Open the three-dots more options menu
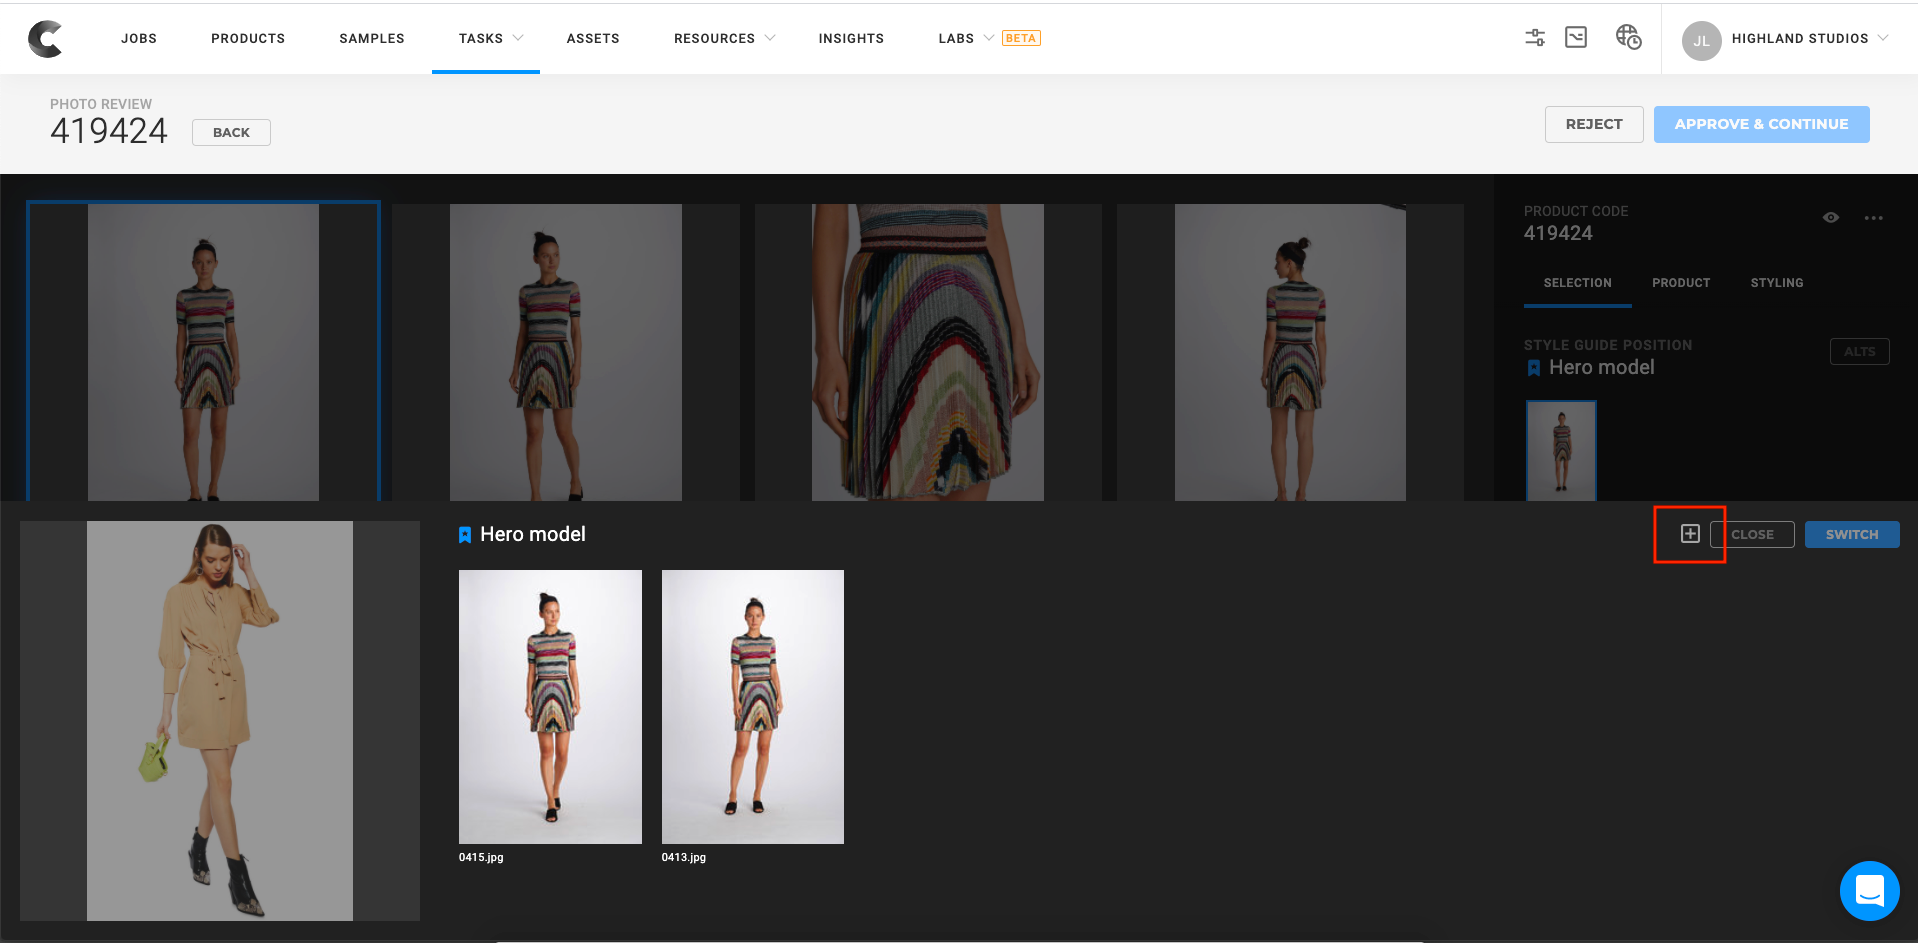 (x=1873, y=218)
